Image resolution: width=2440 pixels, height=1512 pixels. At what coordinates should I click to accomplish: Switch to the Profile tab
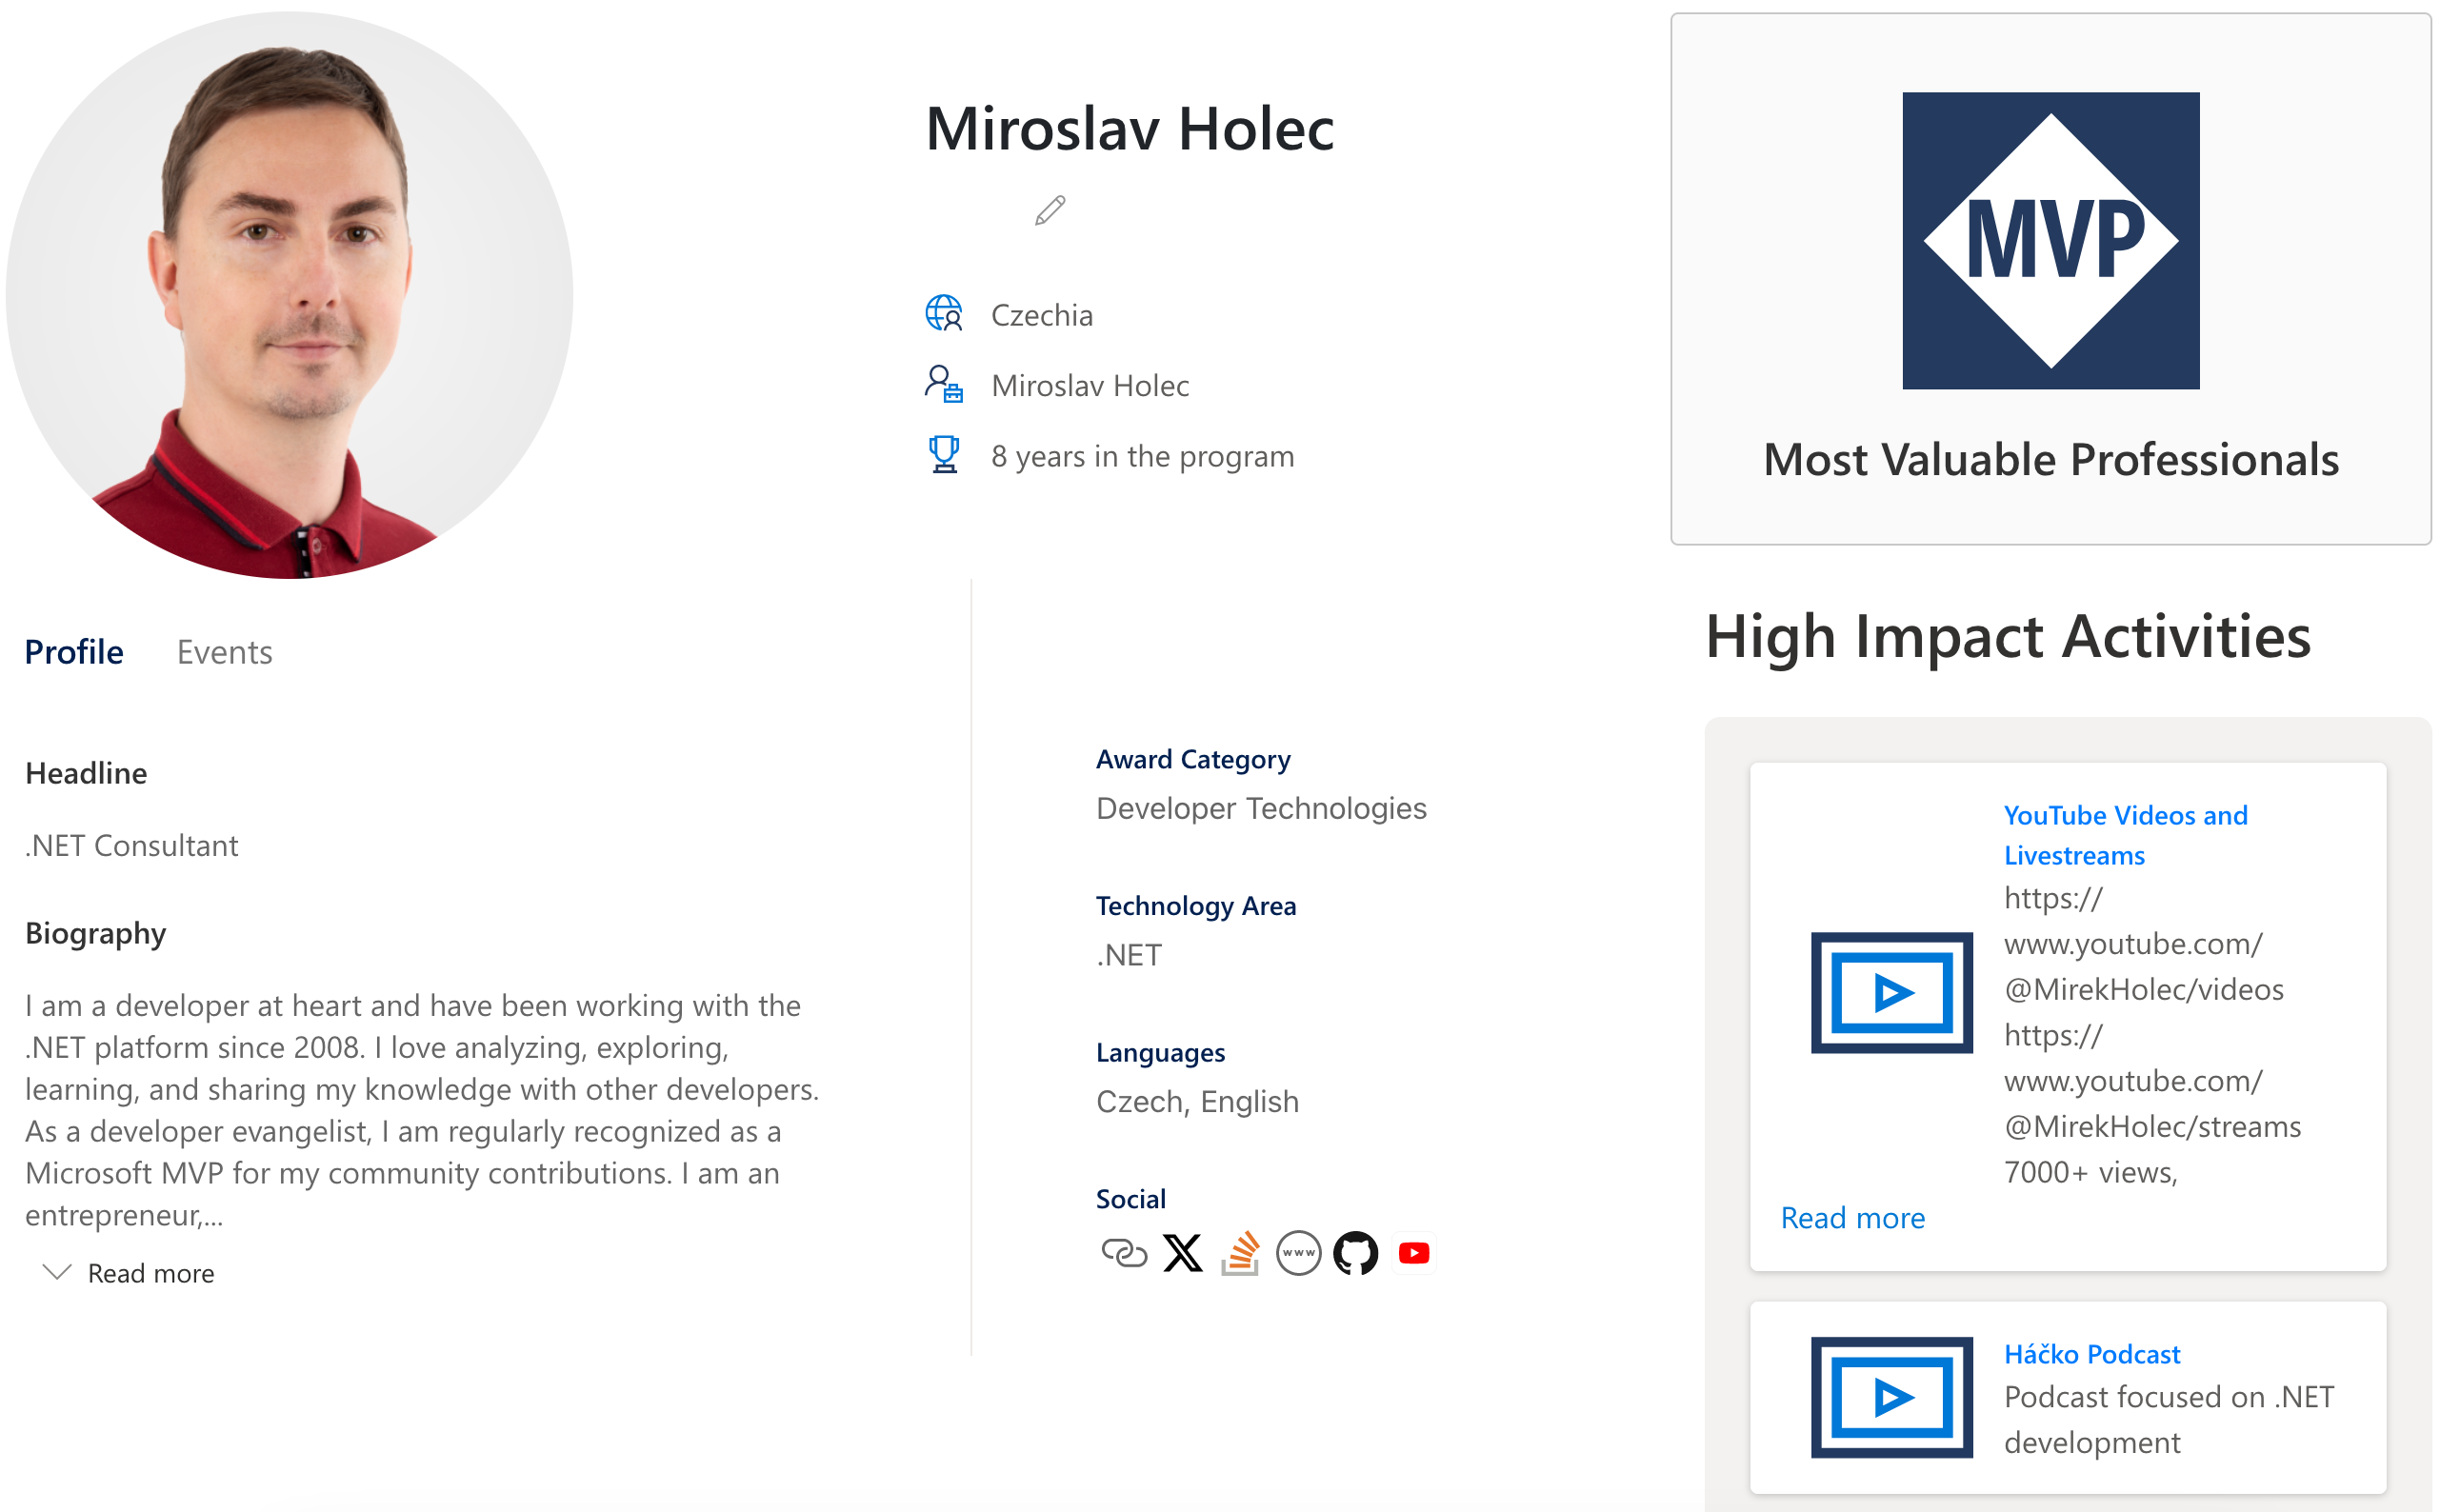tap(74, 652)
